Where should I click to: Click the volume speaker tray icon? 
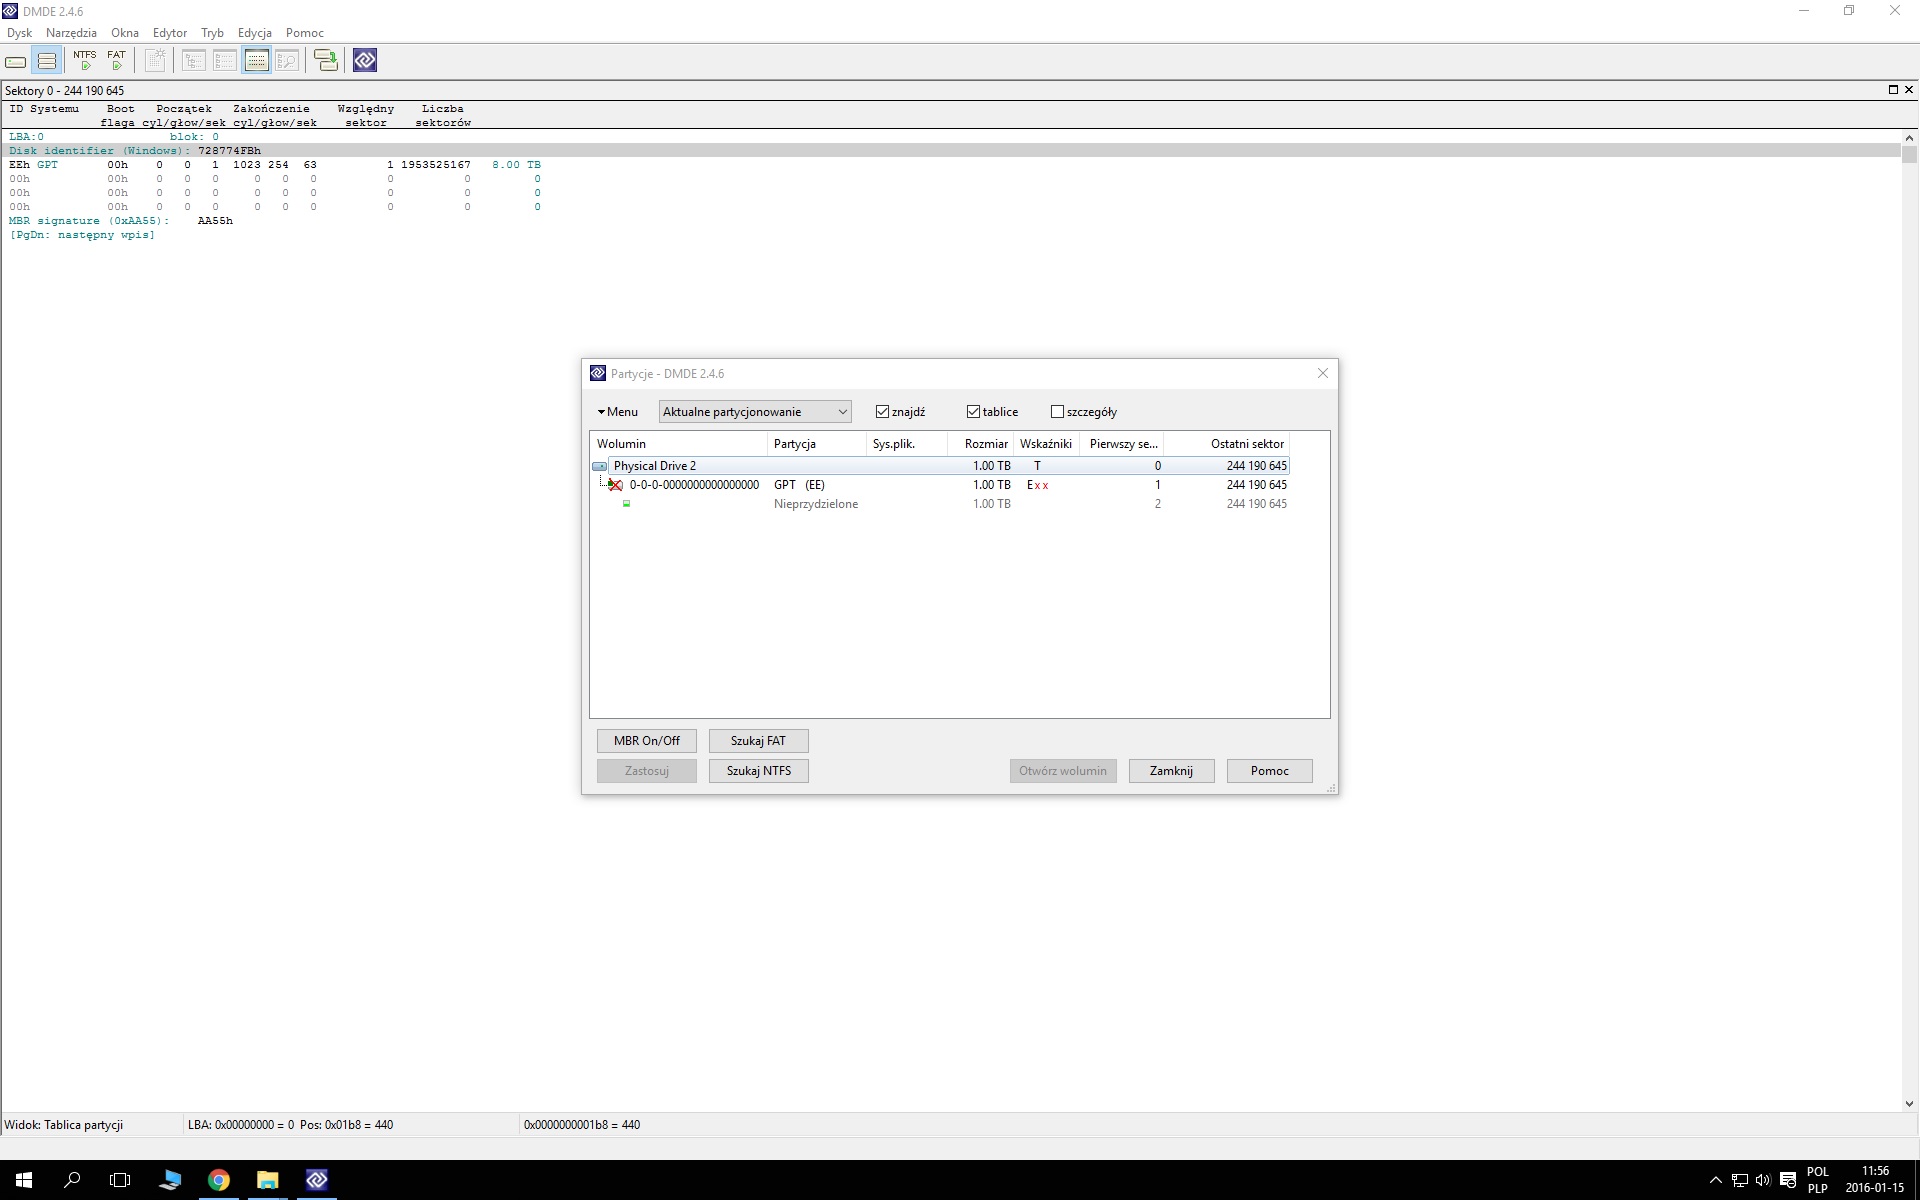[x=1763, y=1181]
